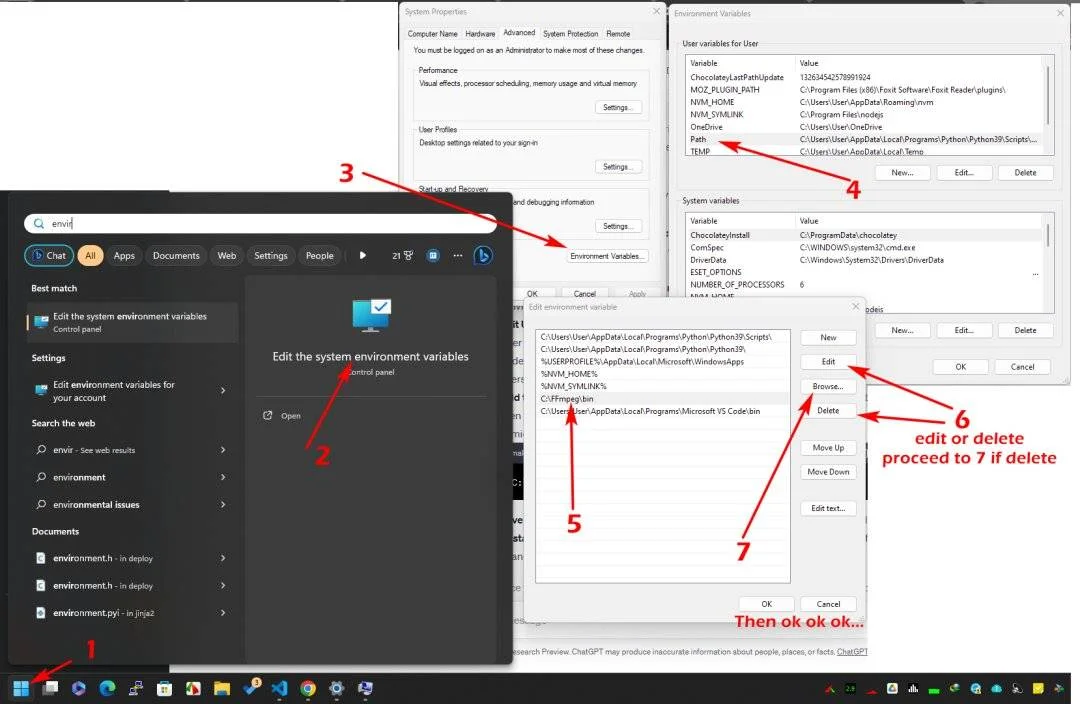Select NVM_SYMLINK user variable row

coord(866,114)
